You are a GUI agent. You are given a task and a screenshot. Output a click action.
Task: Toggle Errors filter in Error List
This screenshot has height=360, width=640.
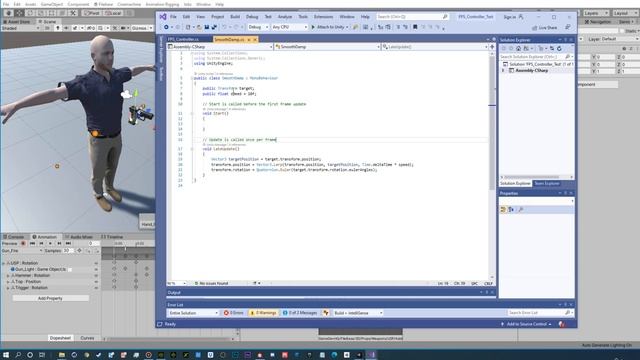point(233,313)
